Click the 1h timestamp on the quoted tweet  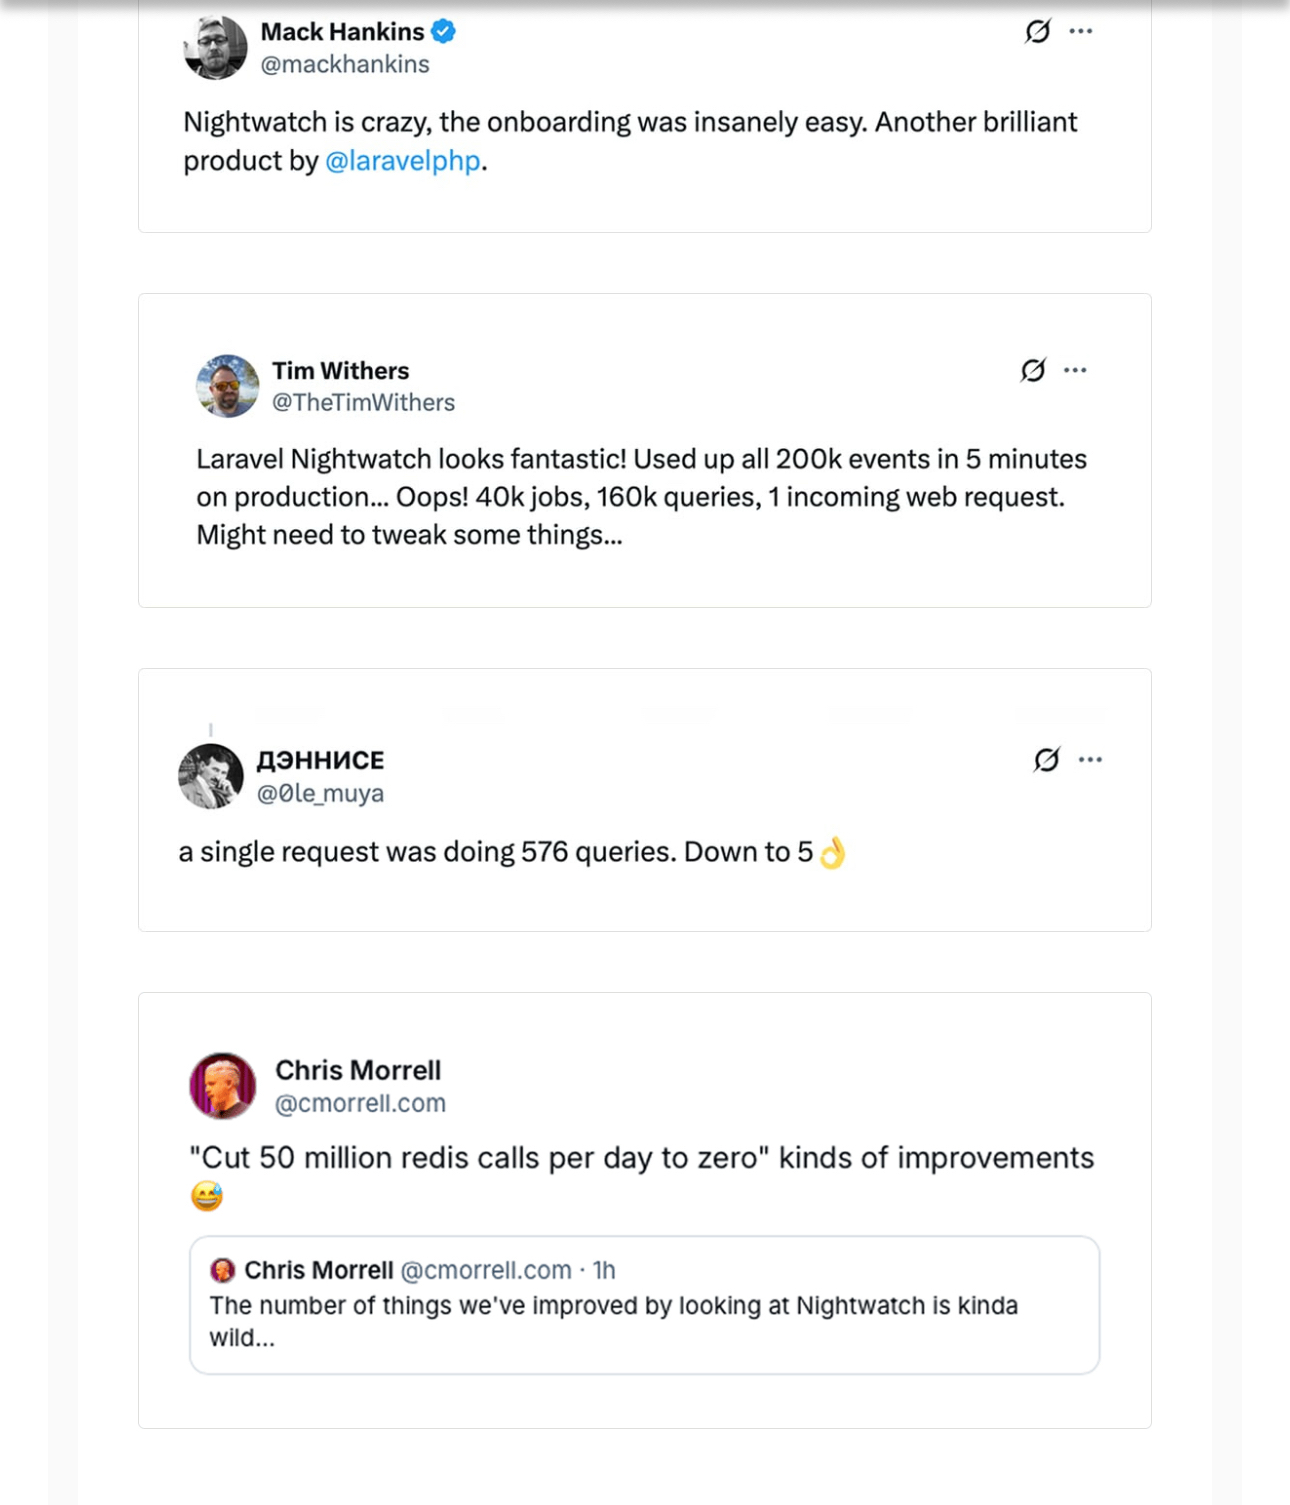click(x=604, y=1270)
